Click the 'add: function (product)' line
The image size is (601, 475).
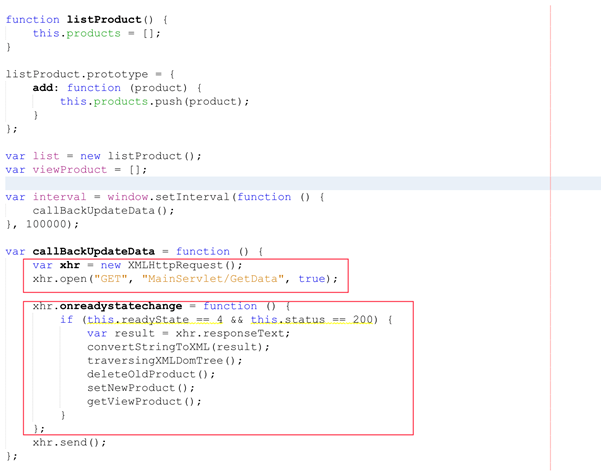coord(117,88)
